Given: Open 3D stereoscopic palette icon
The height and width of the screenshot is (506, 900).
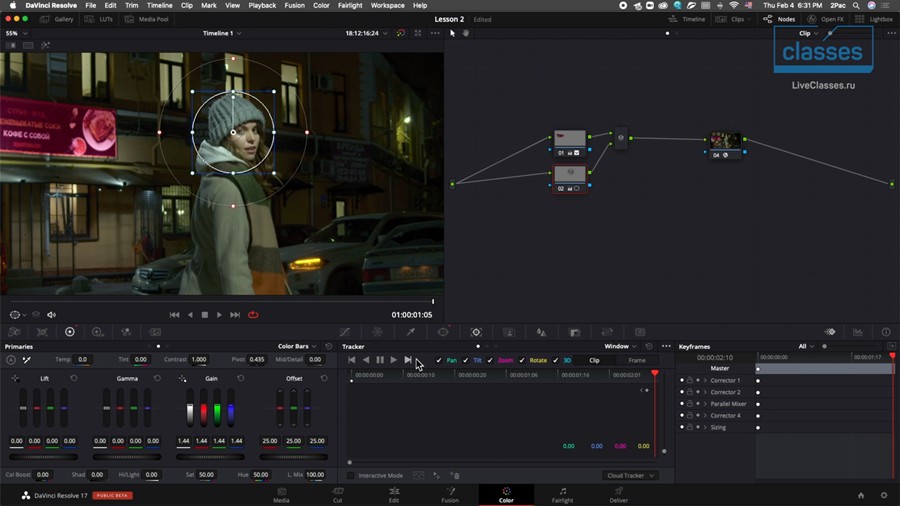Looking at the screenshot, I should (x=640, y=332).
